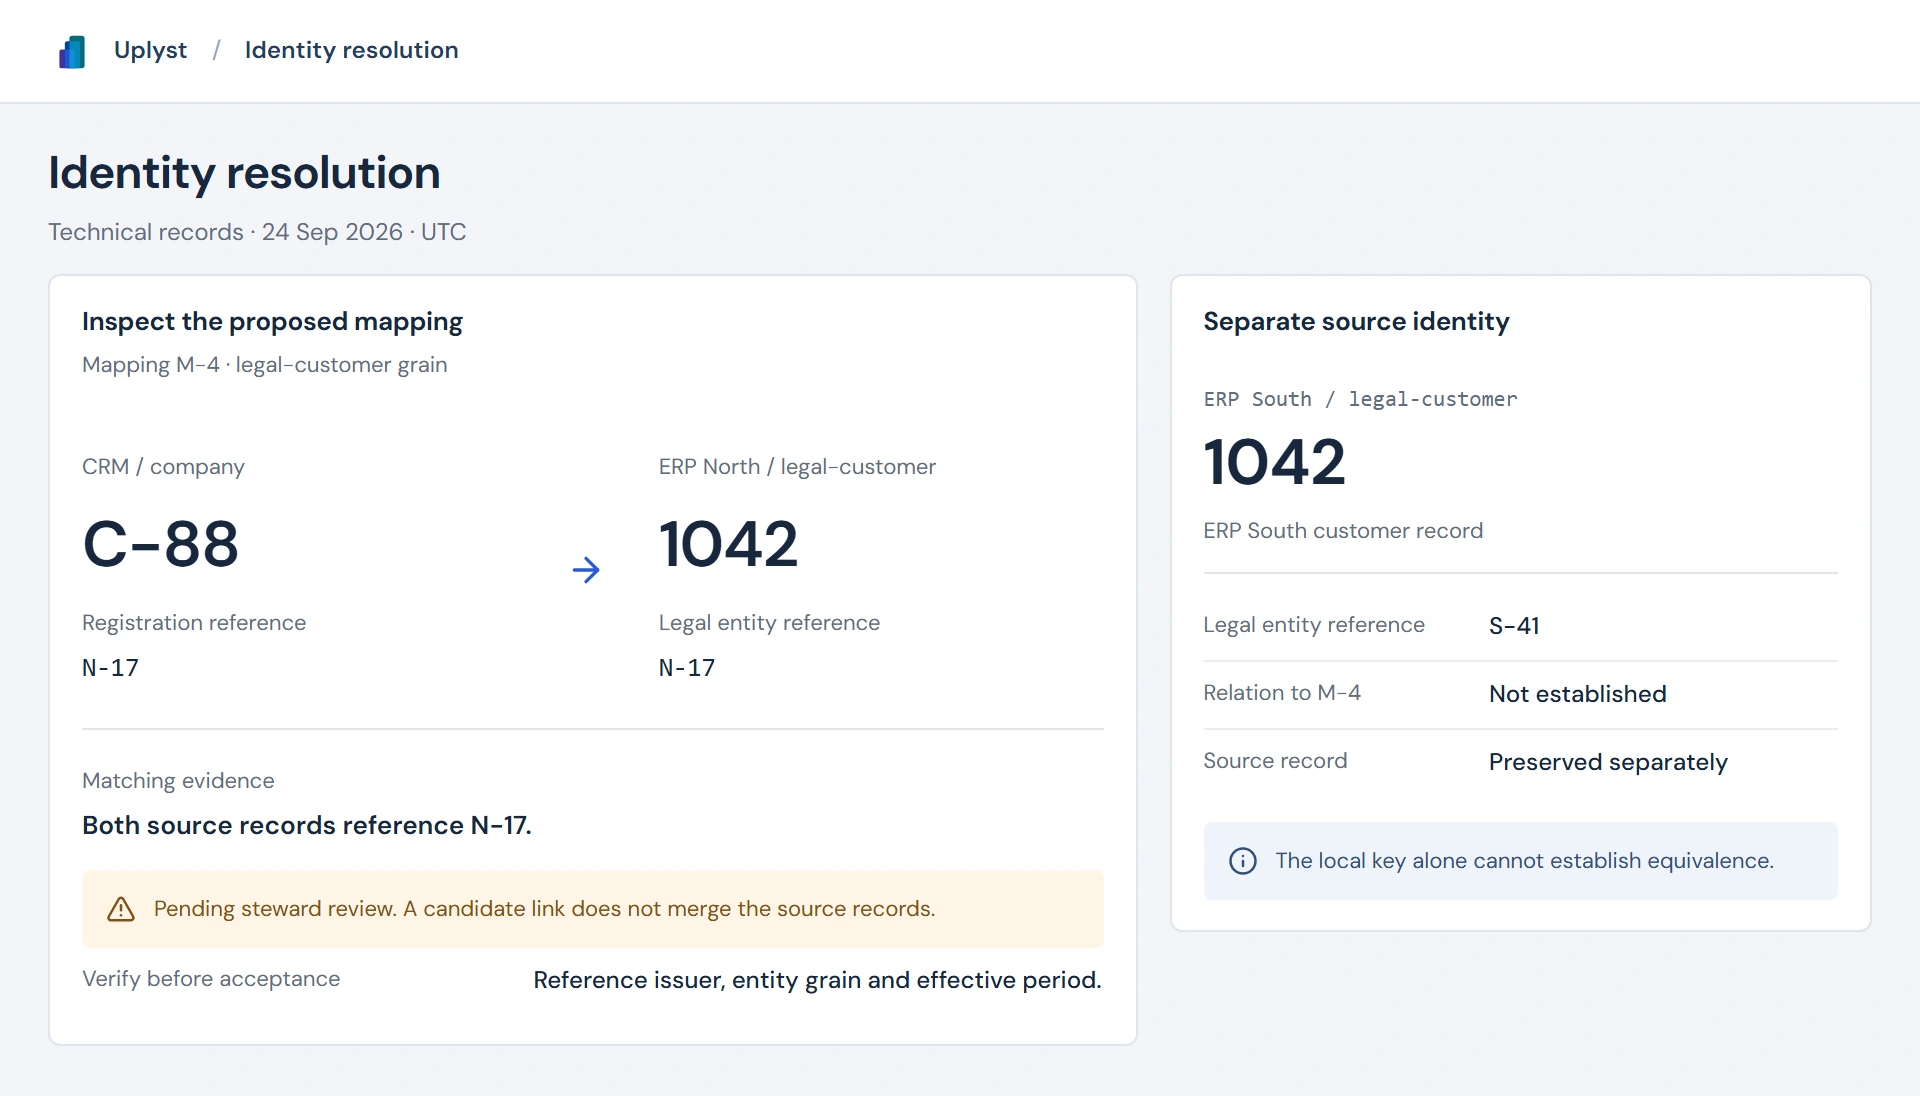Click 'Relation to M-4' row label

[1282, 693]
